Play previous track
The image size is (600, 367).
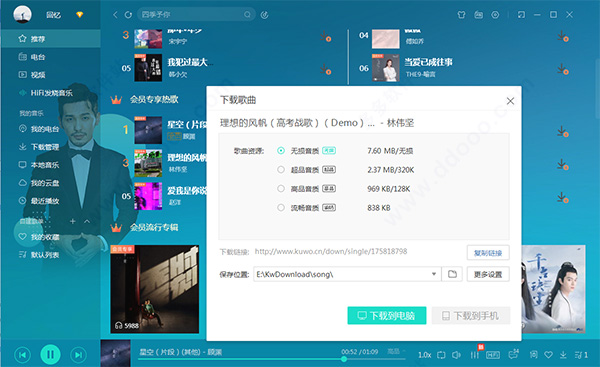point(23,355)
